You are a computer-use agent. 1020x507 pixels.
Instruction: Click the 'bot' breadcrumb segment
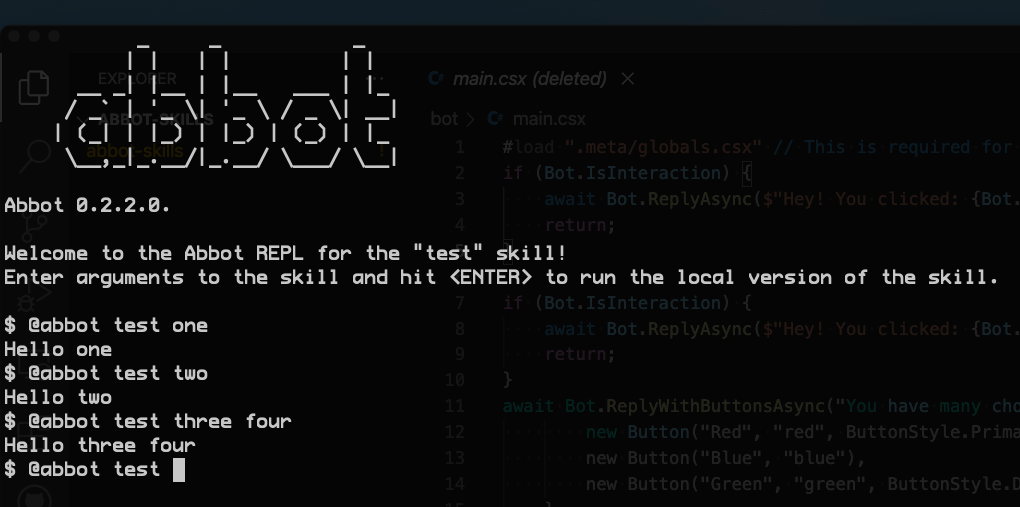coord(444,119)
